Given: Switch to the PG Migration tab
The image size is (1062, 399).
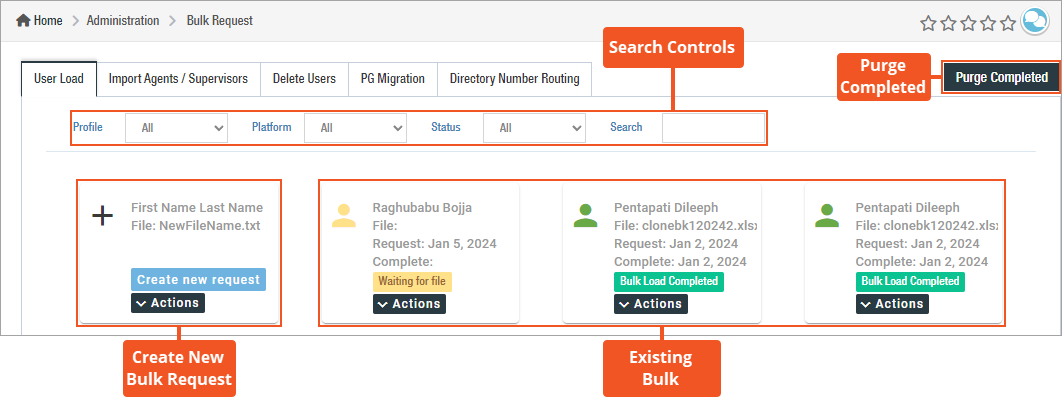Looking at the screenshot, I should [393, 79].
